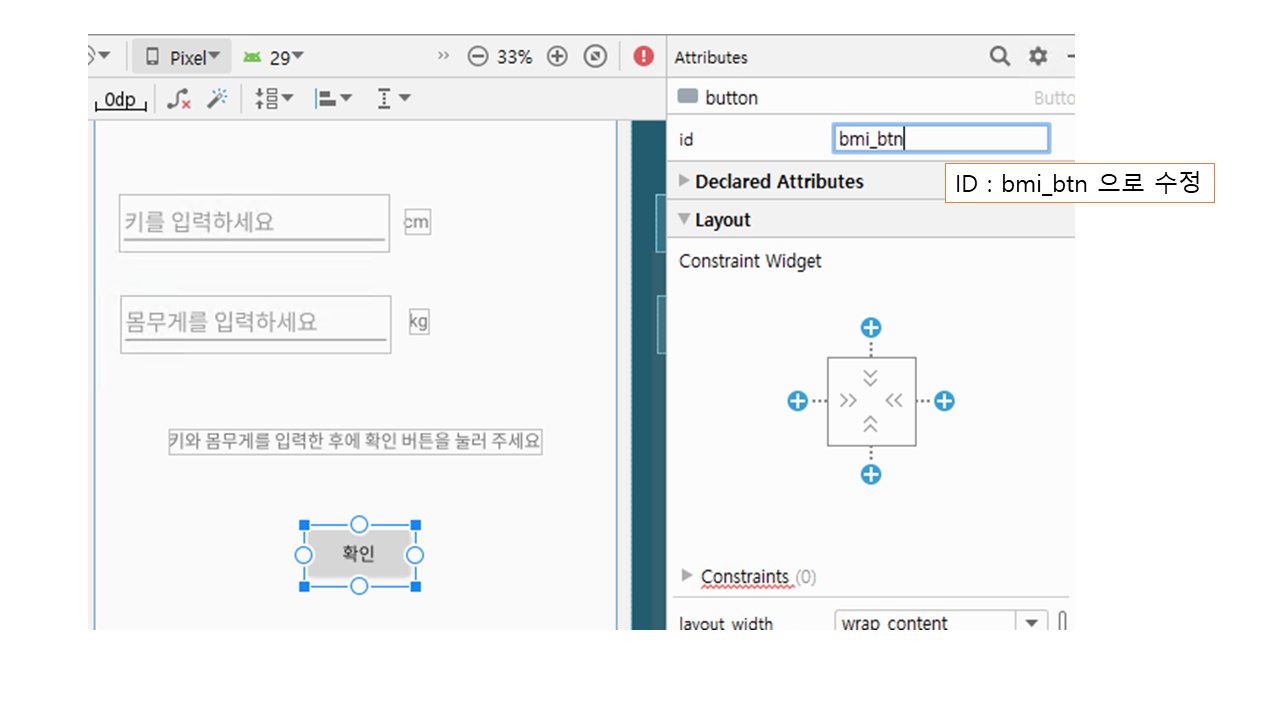Click the zoom in plus icon

[x=557, y=57]
